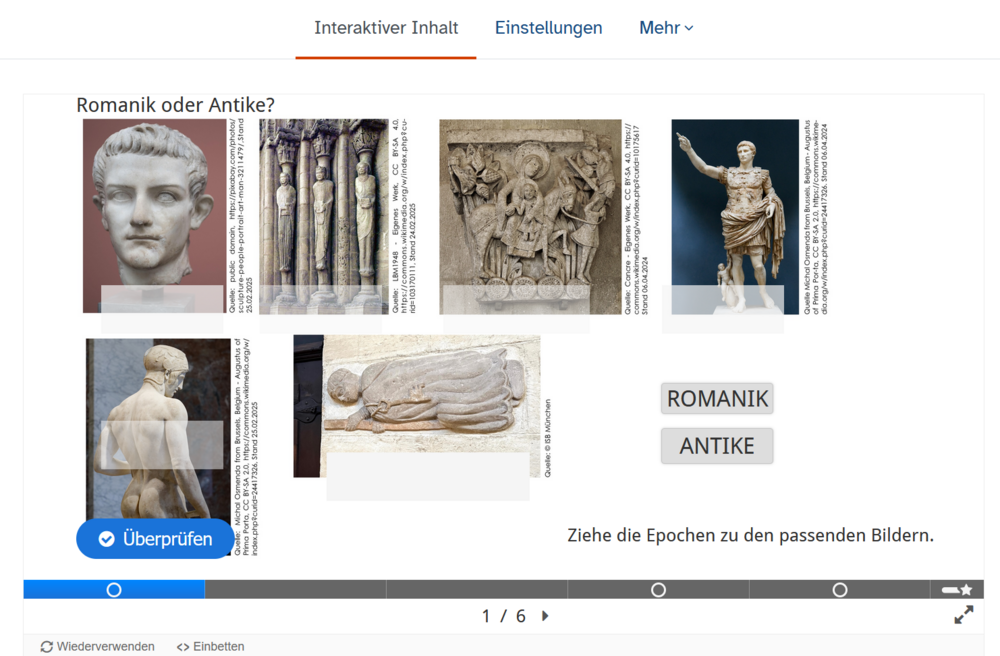1000x656 pixels.
Task: Toggle fullscreen mode icon
Action: (964, 615)
